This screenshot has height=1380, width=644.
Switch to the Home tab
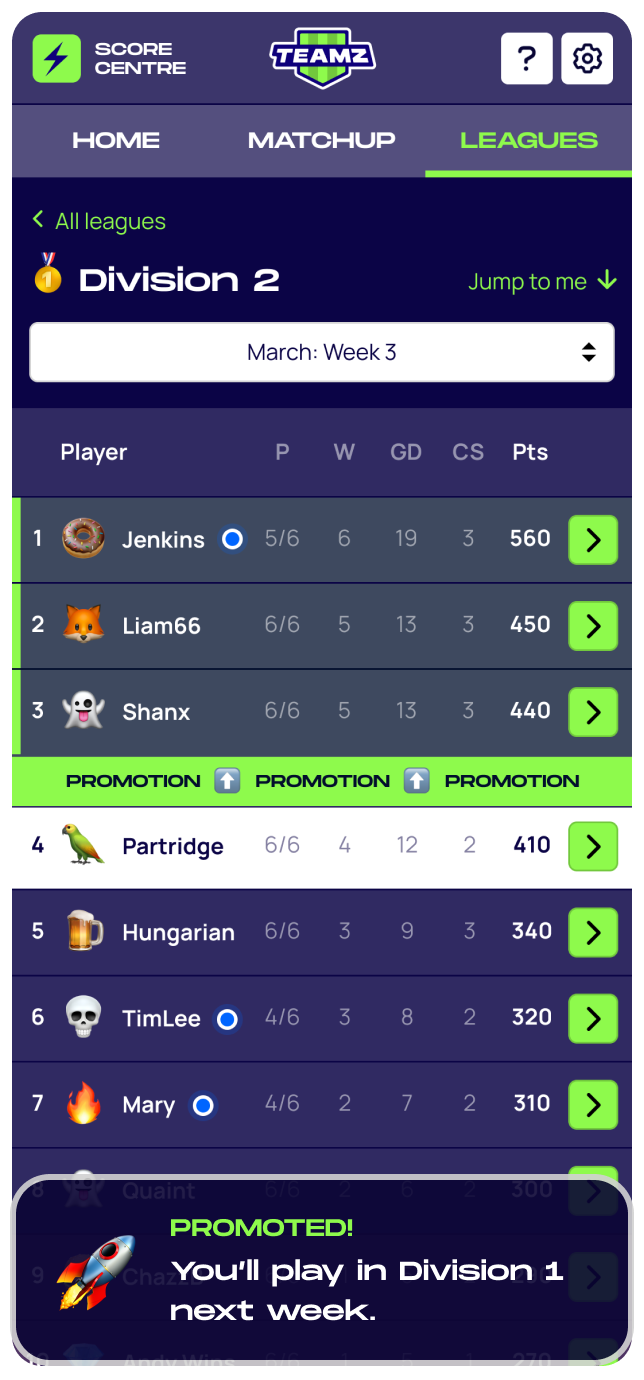116,141
